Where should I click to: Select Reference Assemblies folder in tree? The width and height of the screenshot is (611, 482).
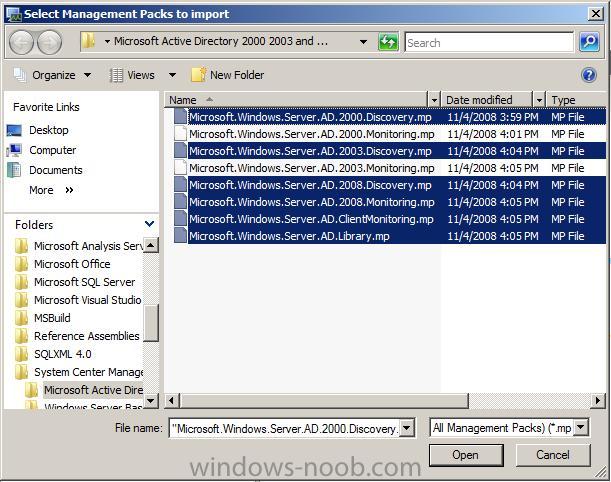(x=87, y=336)
